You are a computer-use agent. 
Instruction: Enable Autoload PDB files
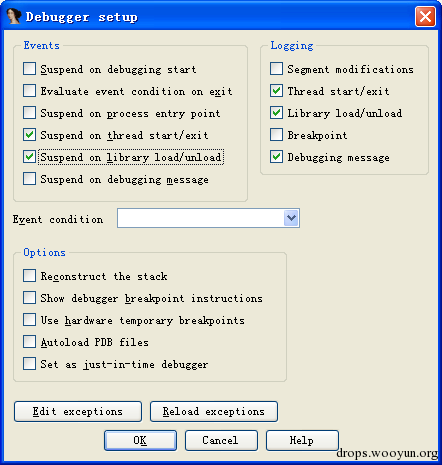[x=30, y=342]
